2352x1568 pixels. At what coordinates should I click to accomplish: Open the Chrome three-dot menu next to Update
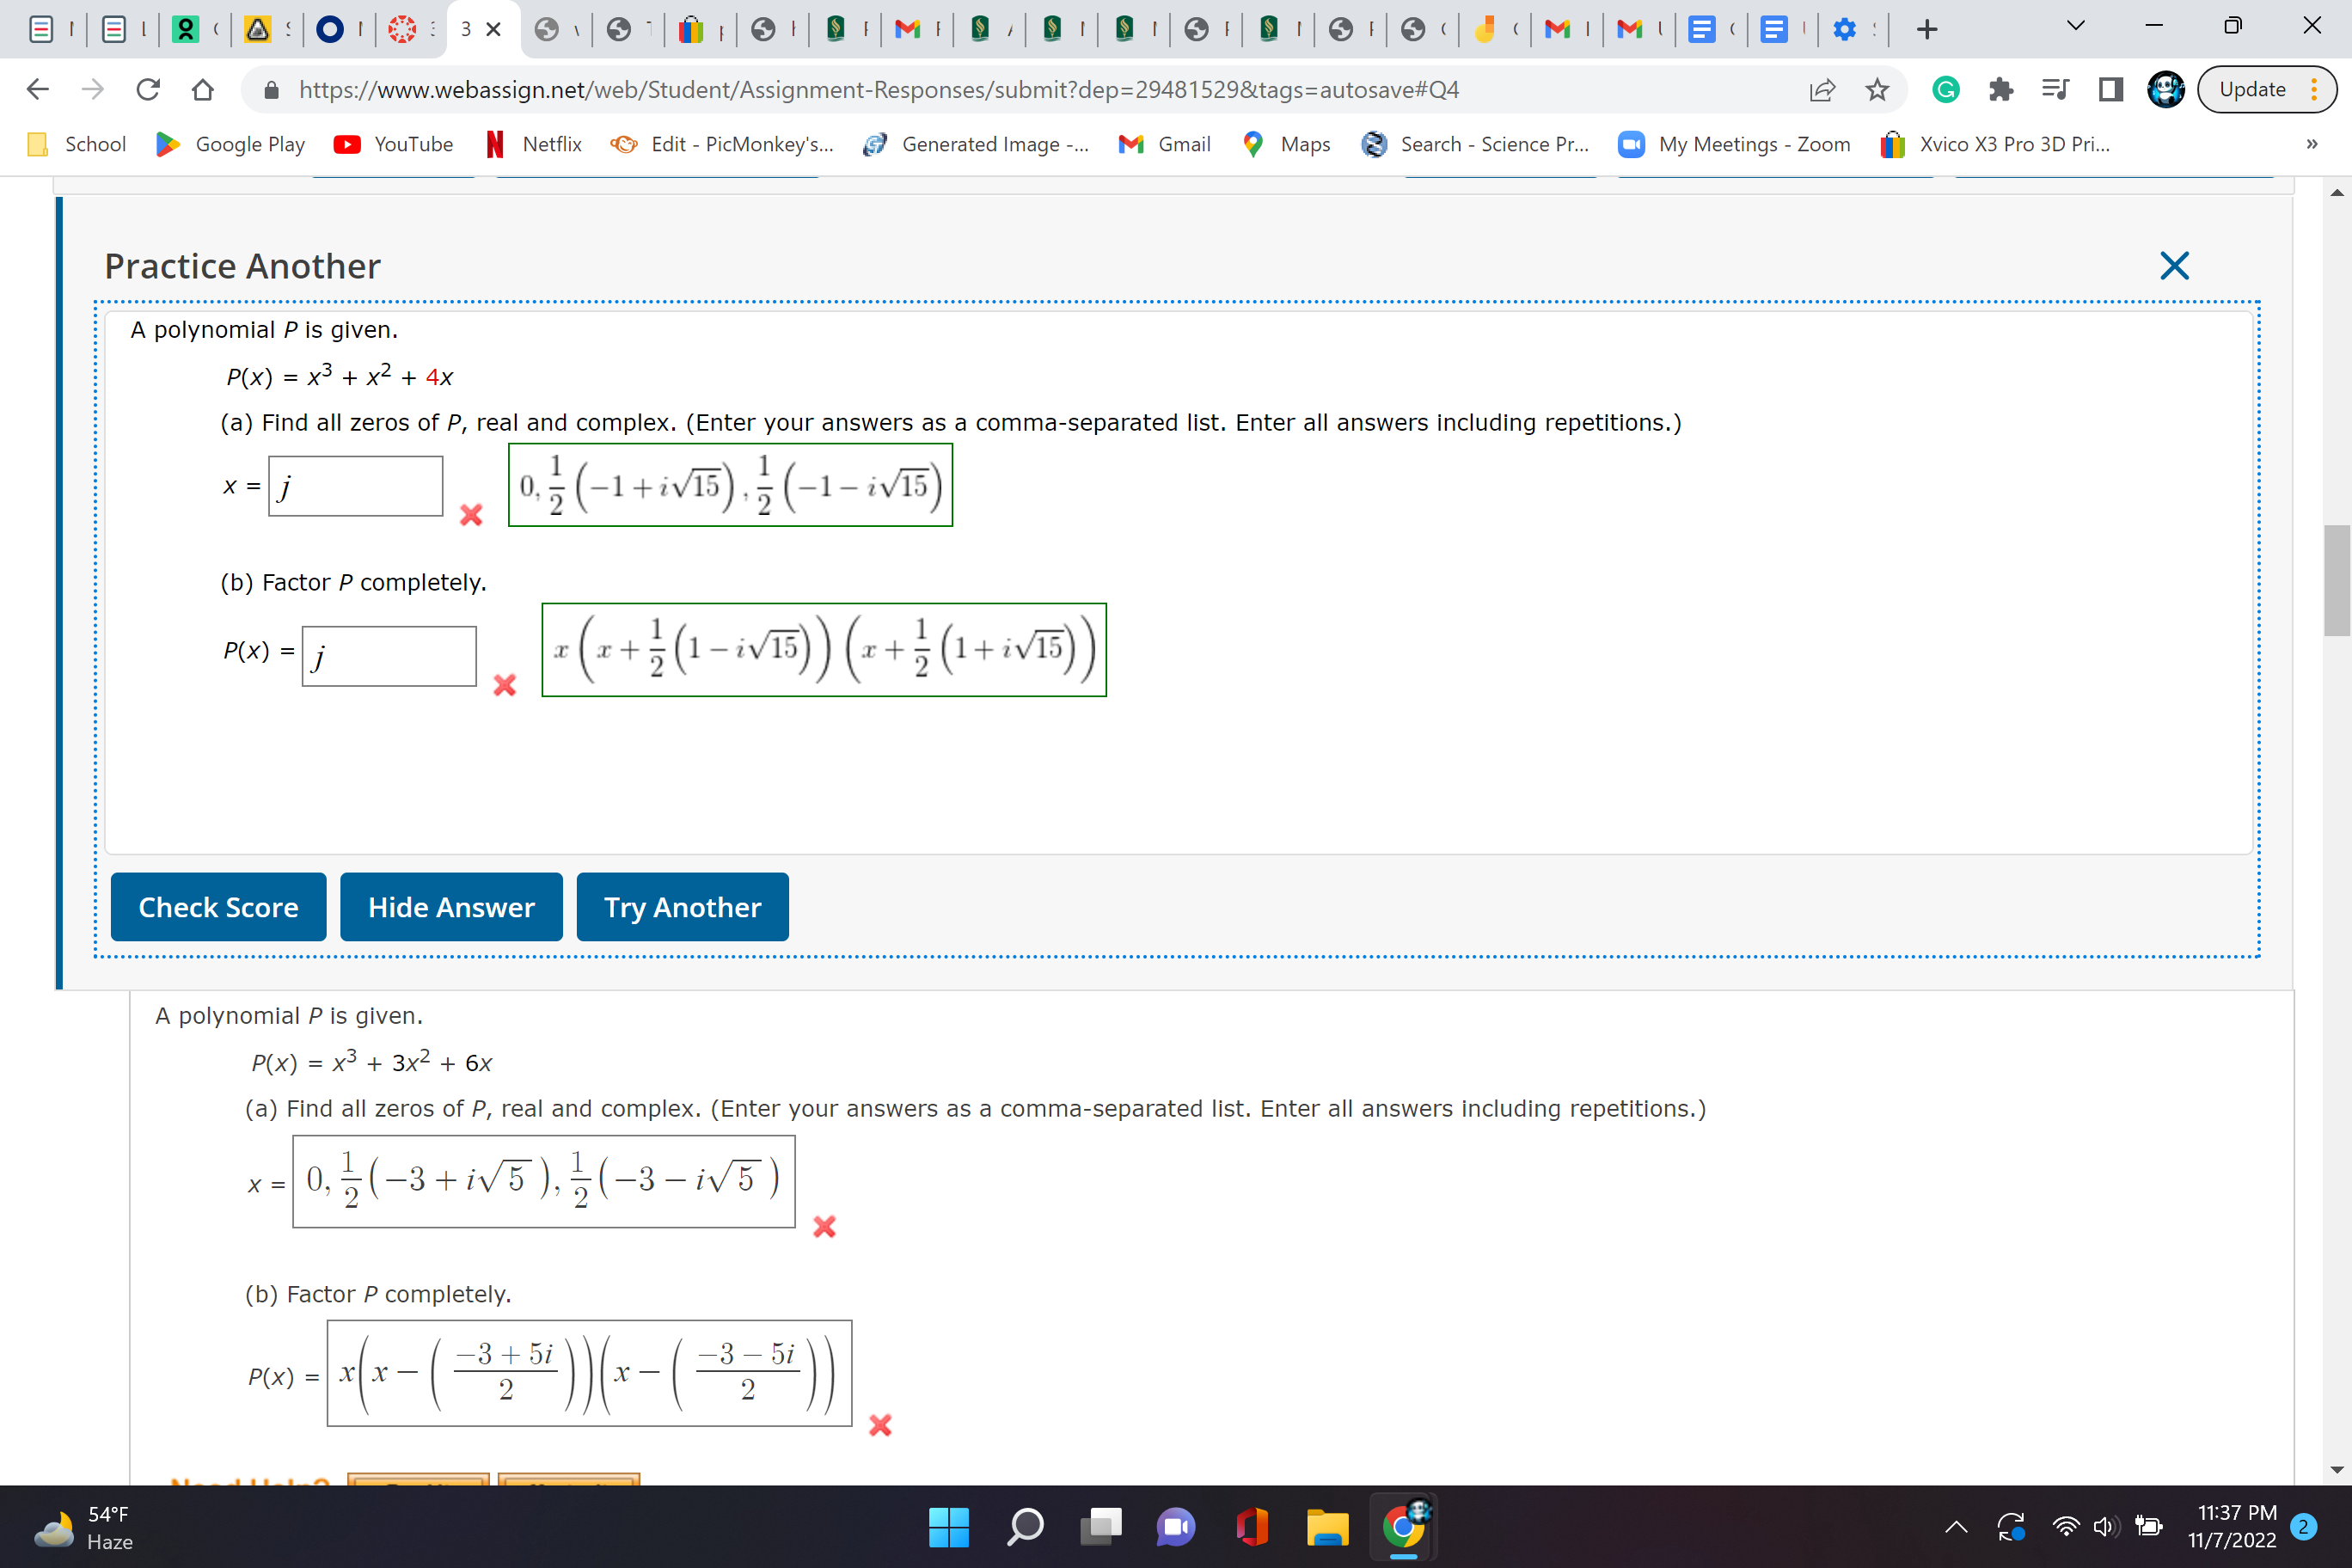pyautogui.click(x=2313, y=89)
